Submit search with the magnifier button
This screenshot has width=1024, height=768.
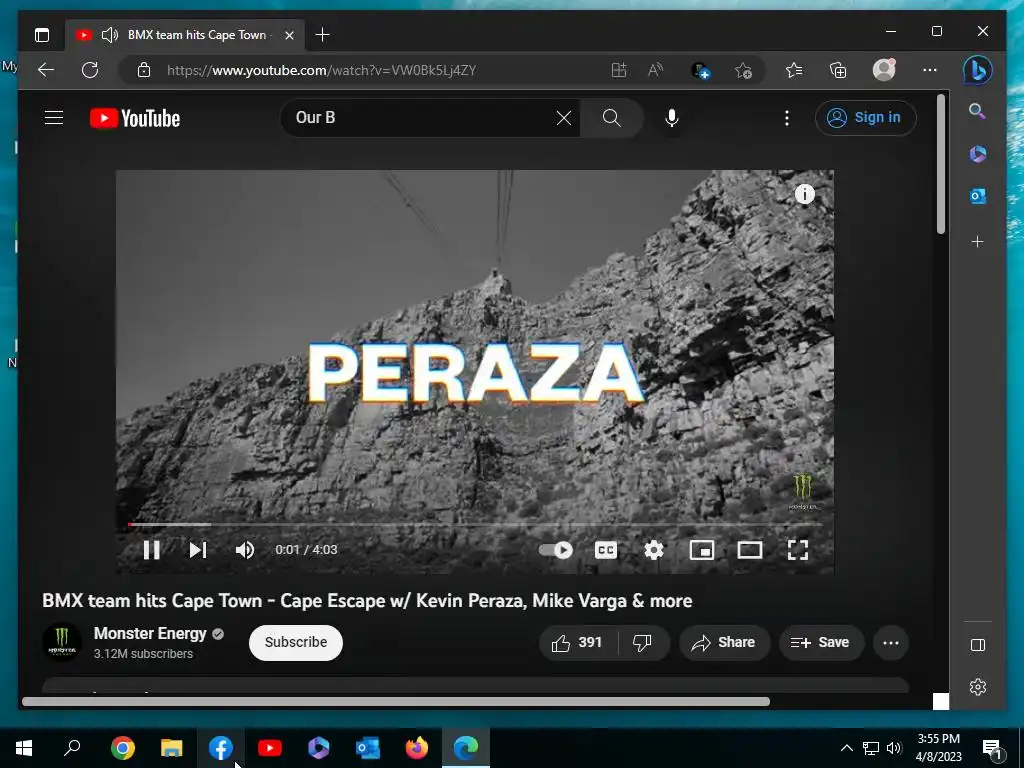tap(611, 118)
